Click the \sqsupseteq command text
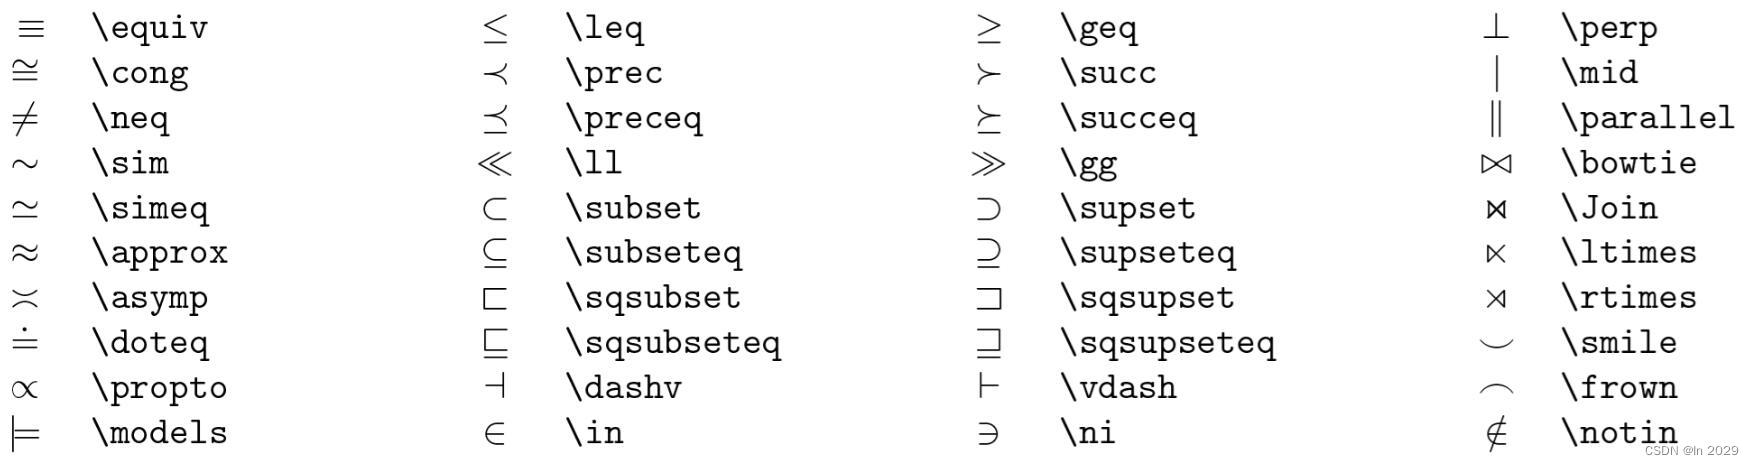 1168,343
